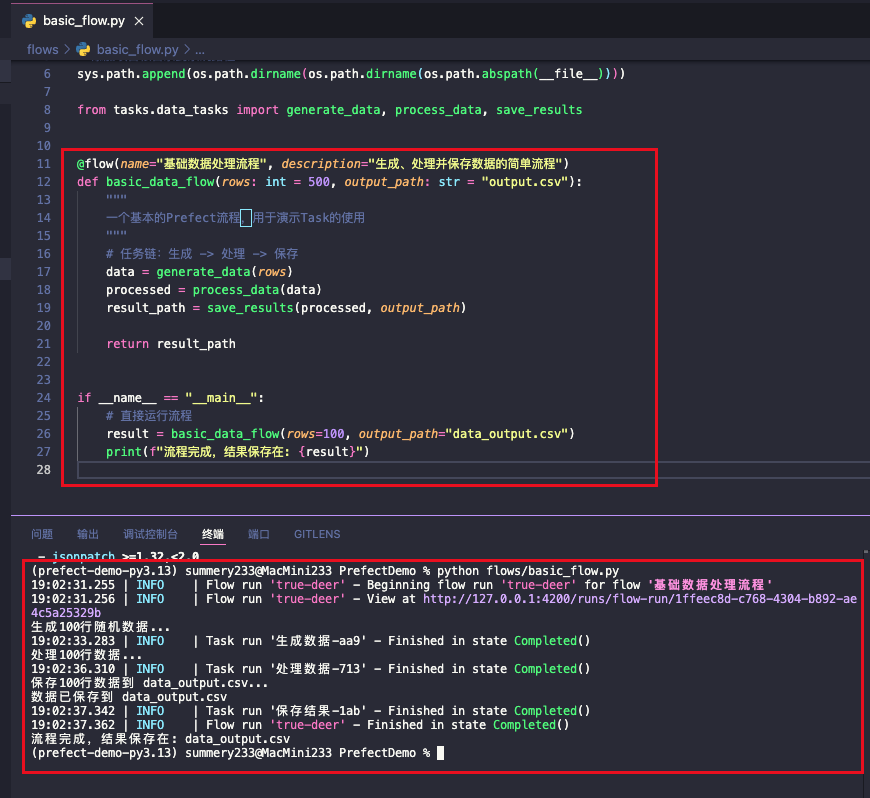Click 'return result_path' on line 21
Screen dimensions: 870x798
171,344
